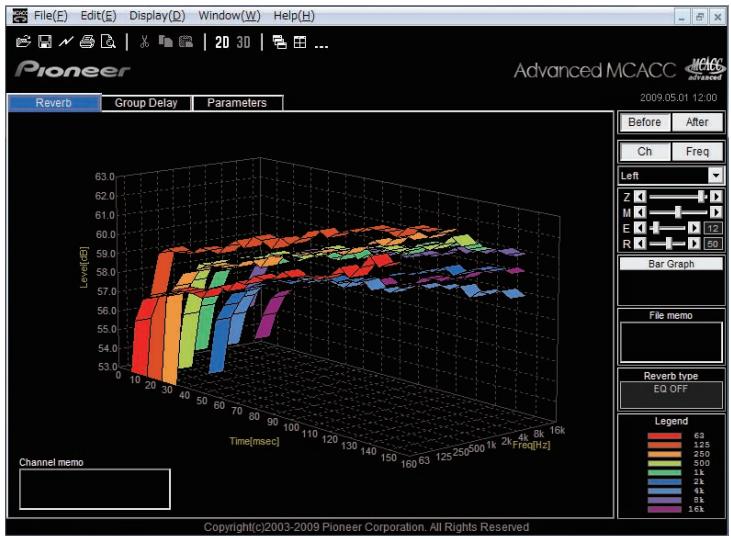
Task: Click the 250 Hz orange legend swatch
Action: click(x=664, y=455)
